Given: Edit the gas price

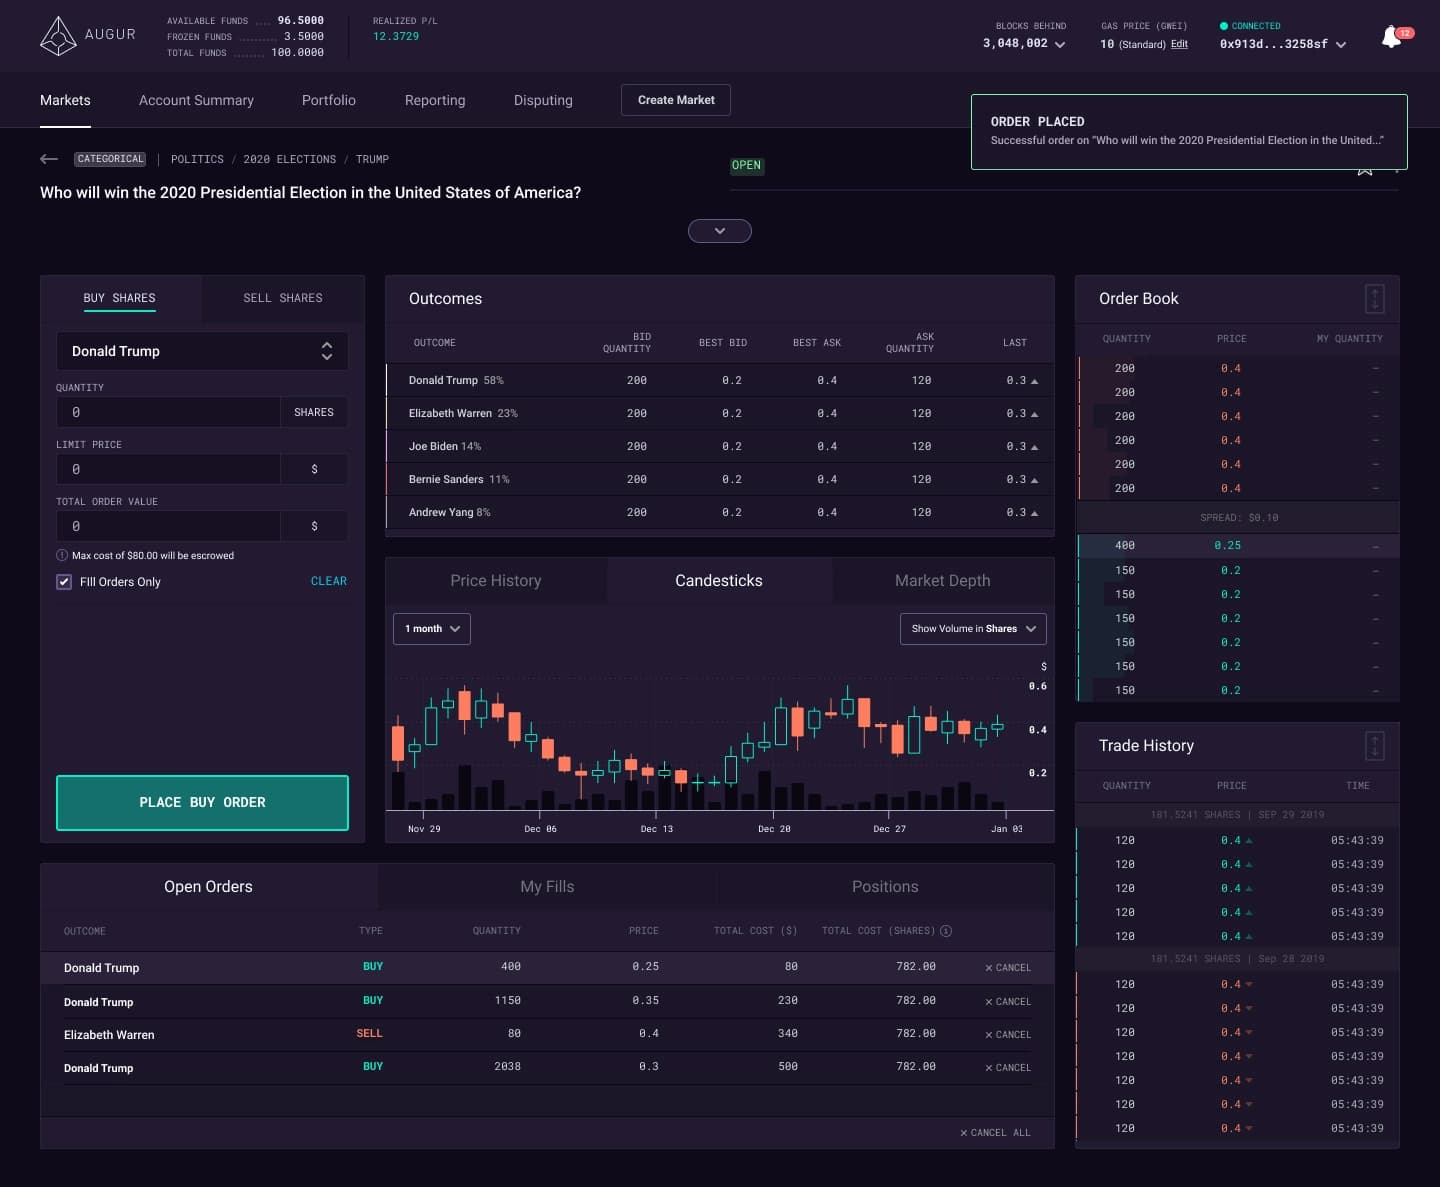Looking at the screenshot, I should click(1179, 44).
